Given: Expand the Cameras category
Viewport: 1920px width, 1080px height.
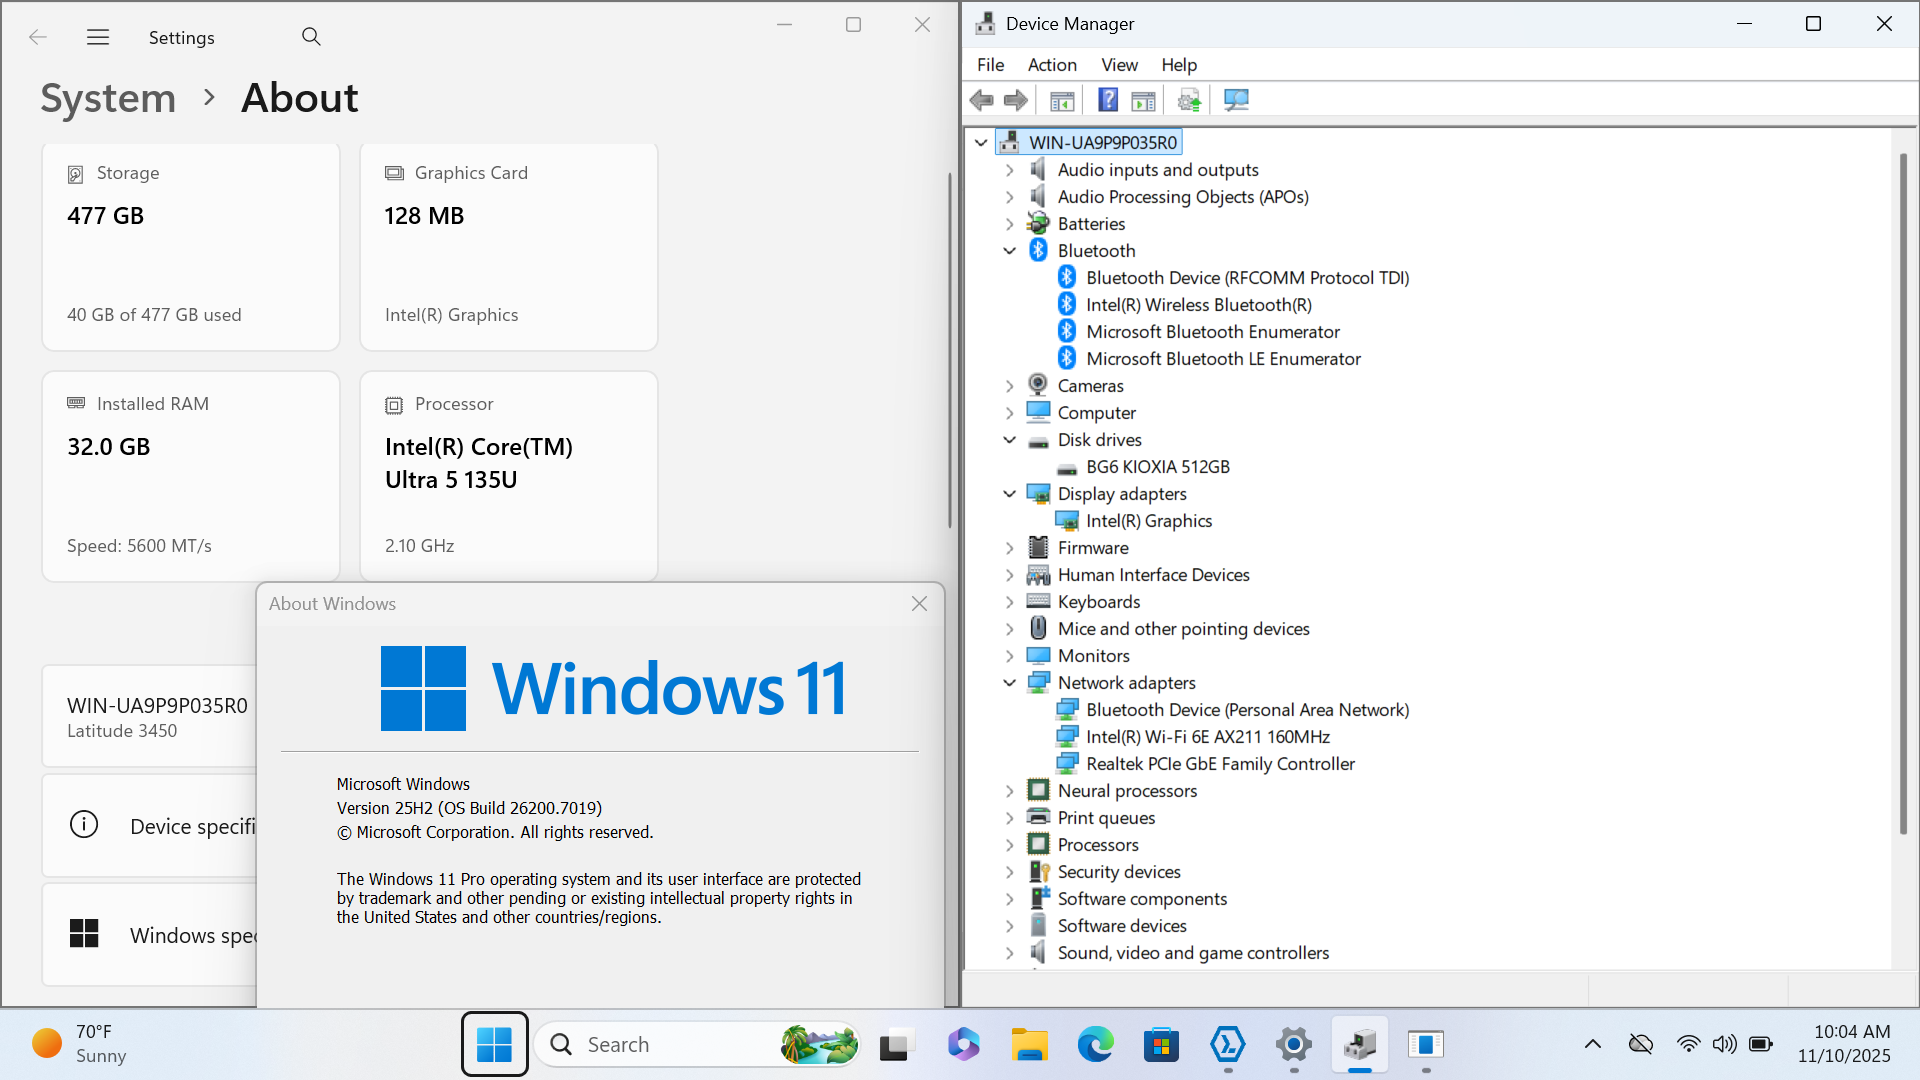Looking at the screenshot, I should click(x=1009, y=386).
